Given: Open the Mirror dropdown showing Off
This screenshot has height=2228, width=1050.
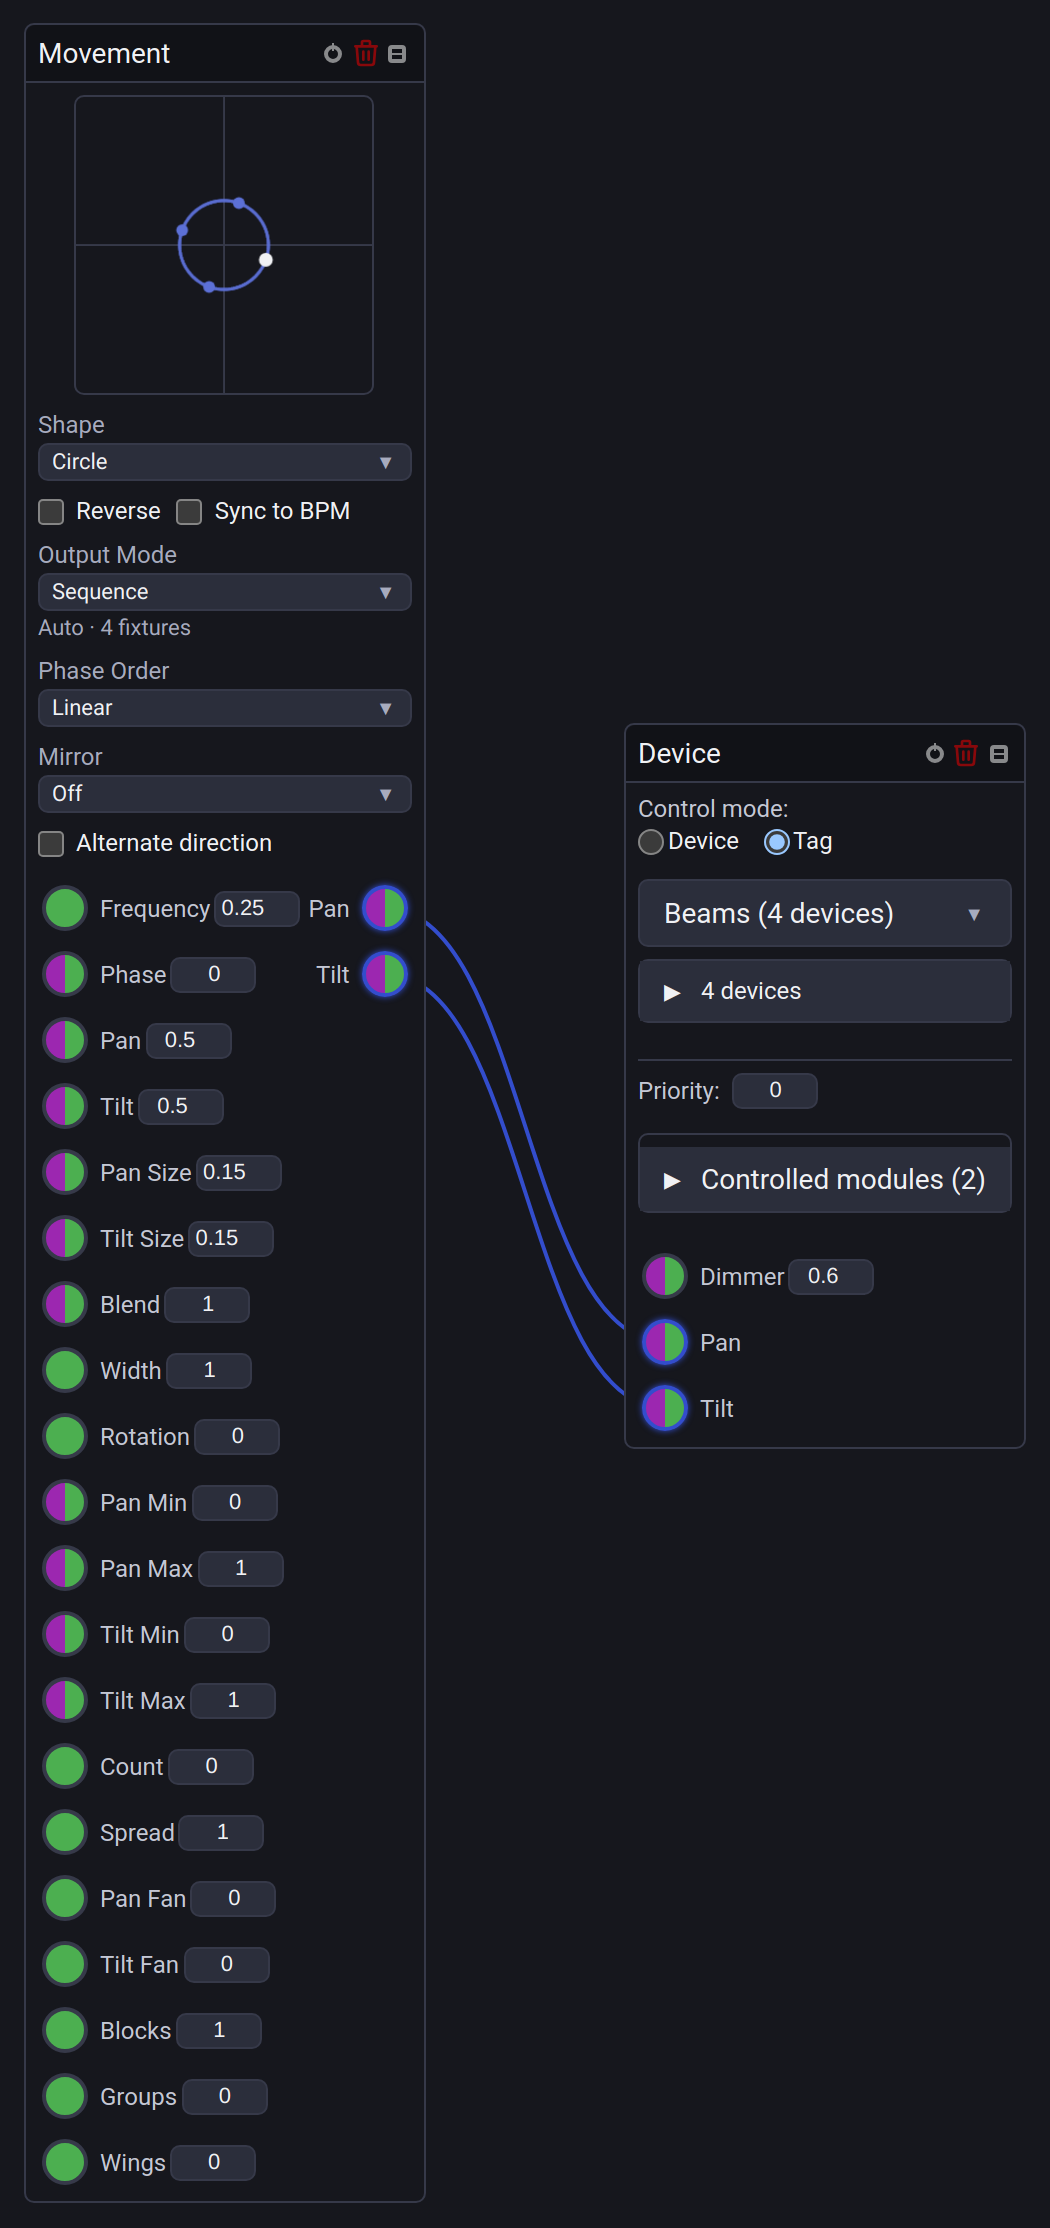Looking at the screenshot, I should (225, 794).
